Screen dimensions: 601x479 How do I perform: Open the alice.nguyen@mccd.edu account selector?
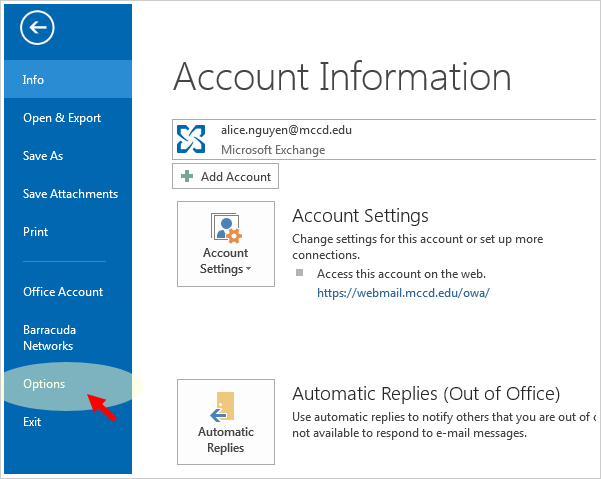(384, 139)
